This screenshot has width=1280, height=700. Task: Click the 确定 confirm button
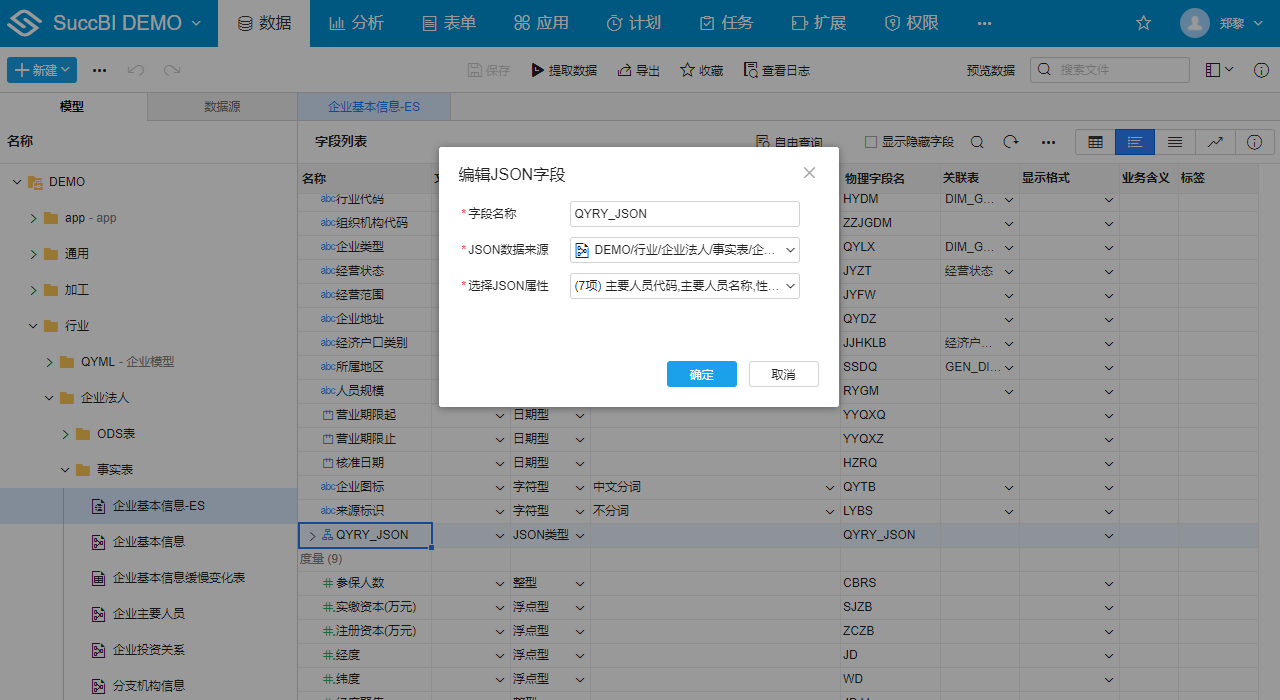(x=702, y=374)
